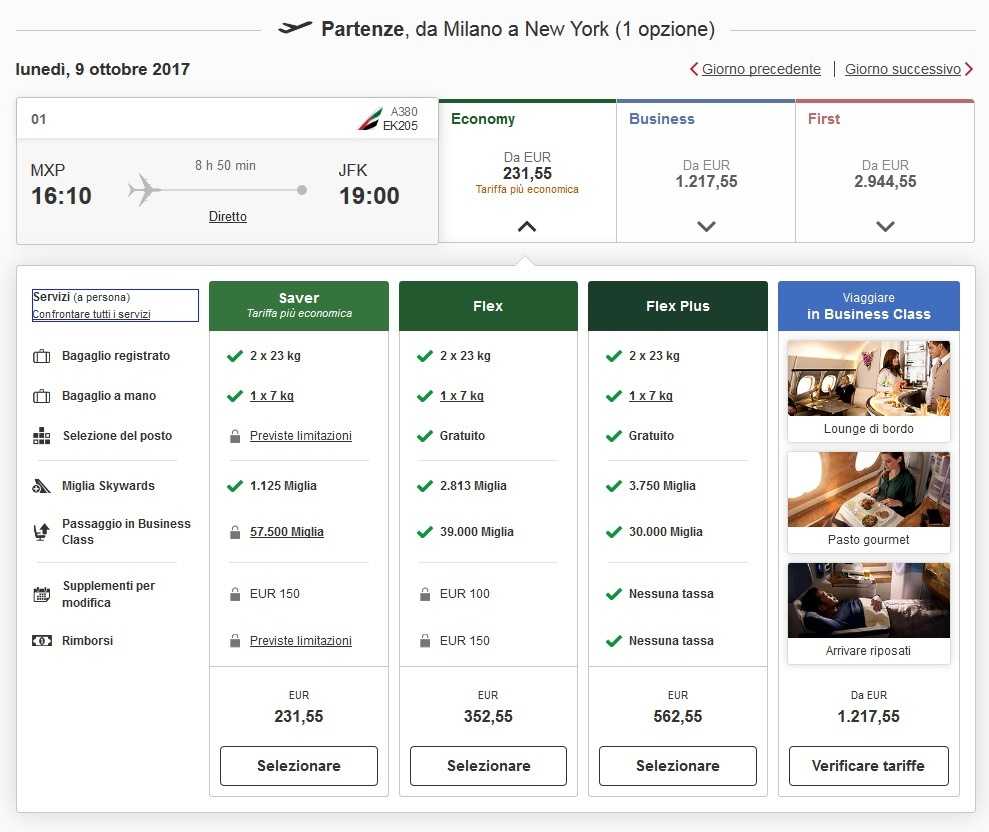
Task: Click the 2.813 Miglia Skywards value
Action: (473, 486)
